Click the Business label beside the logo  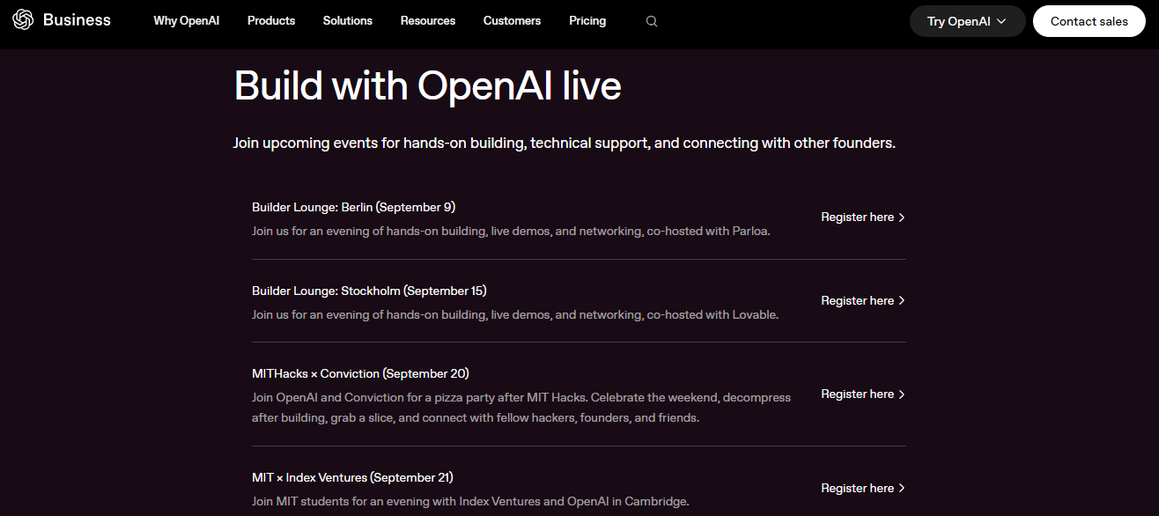tap(77, 21)
